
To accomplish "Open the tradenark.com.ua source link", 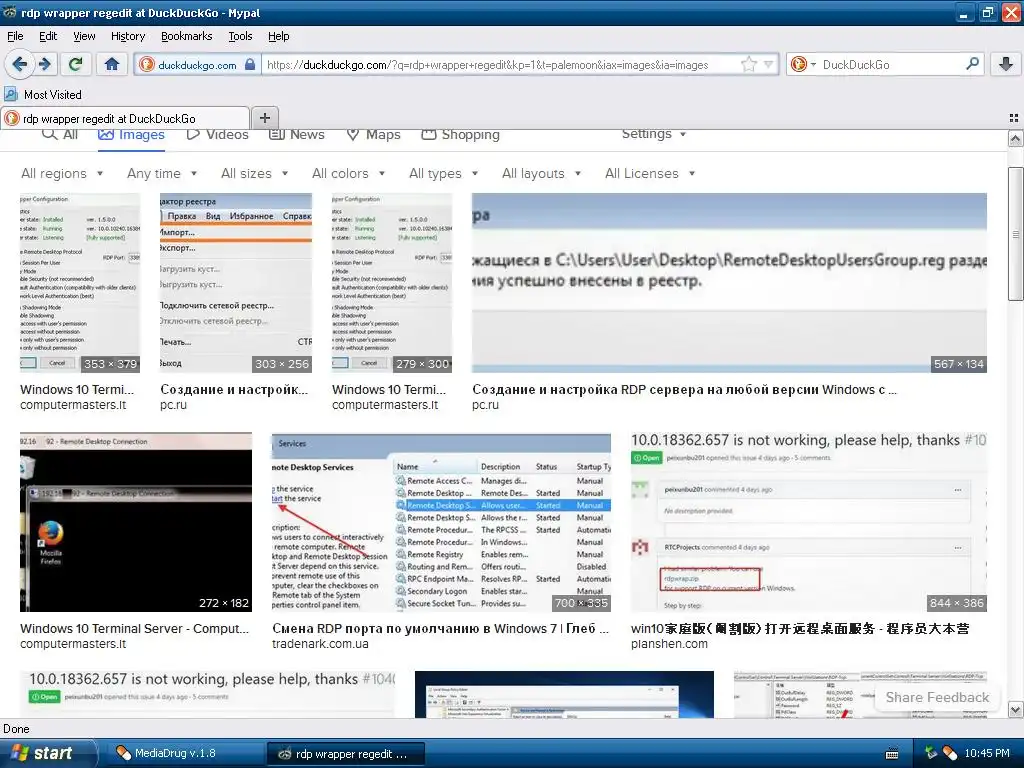I will [320, 644].
